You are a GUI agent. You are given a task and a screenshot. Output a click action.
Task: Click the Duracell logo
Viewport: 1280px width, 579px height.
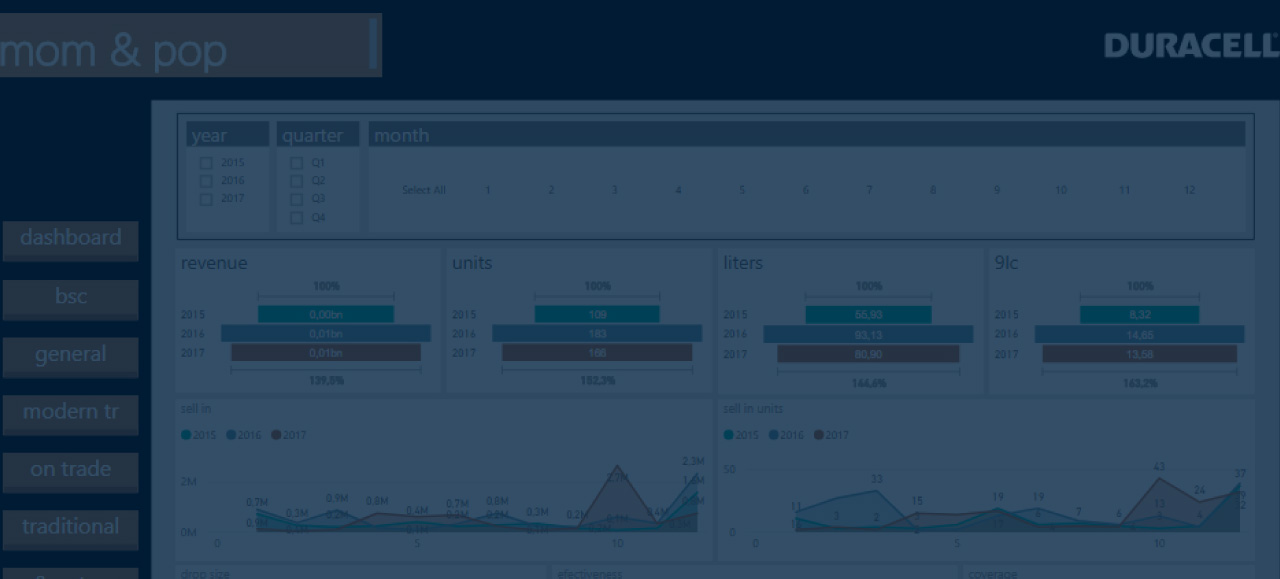tap(1190, 46)
